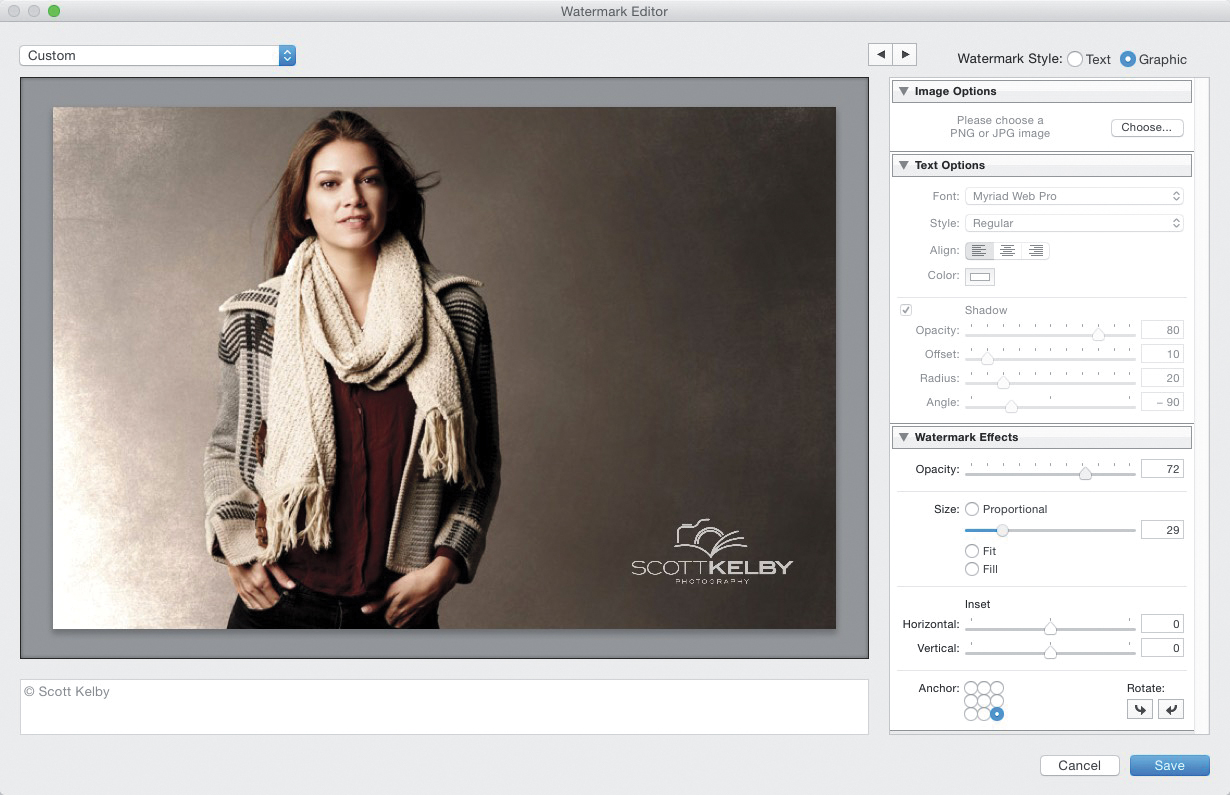1230x795 pixels.
Task: Toggle the Shadow checkbox
Action: point(906,310)
